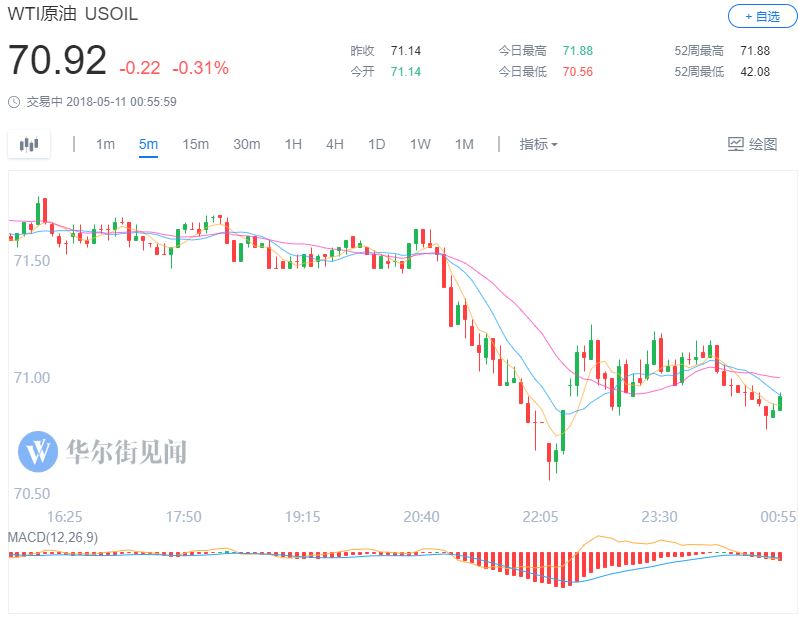
Task: Click the 71.00 price axis label
Action: tap(32, 378)
